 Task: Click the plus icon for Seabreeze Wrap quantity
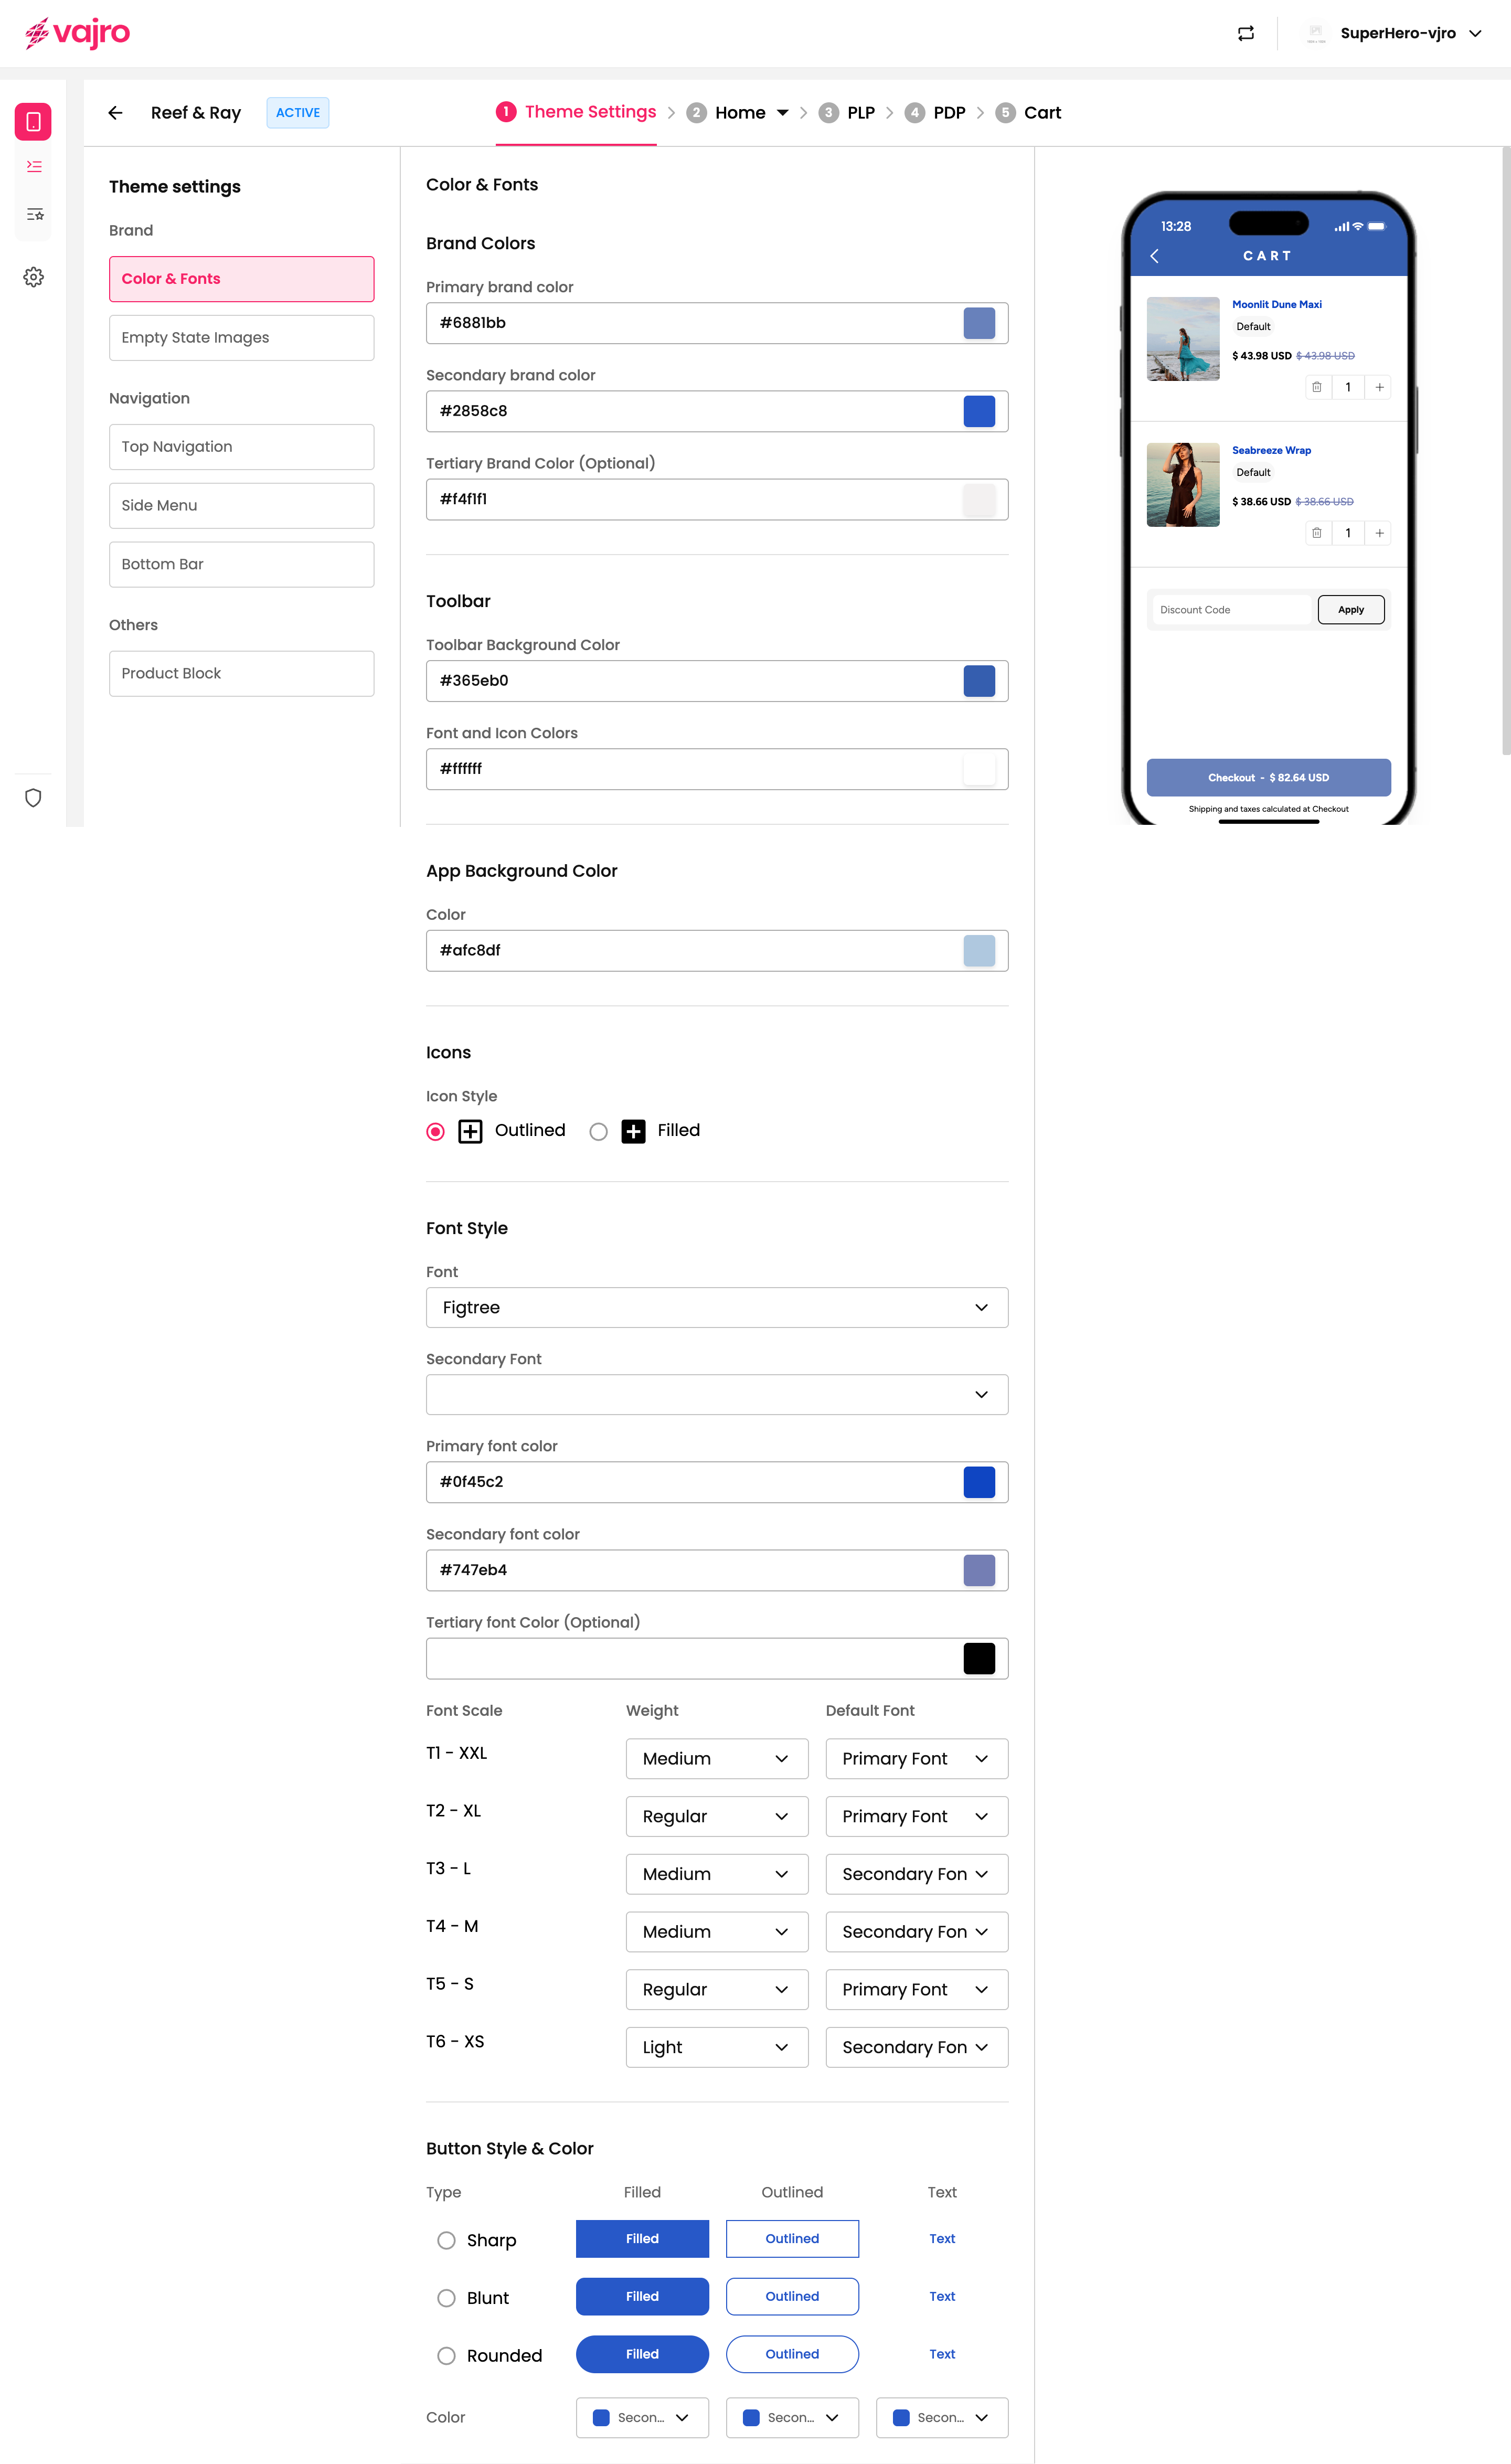pyautogui.click(x=1379, y=533)
